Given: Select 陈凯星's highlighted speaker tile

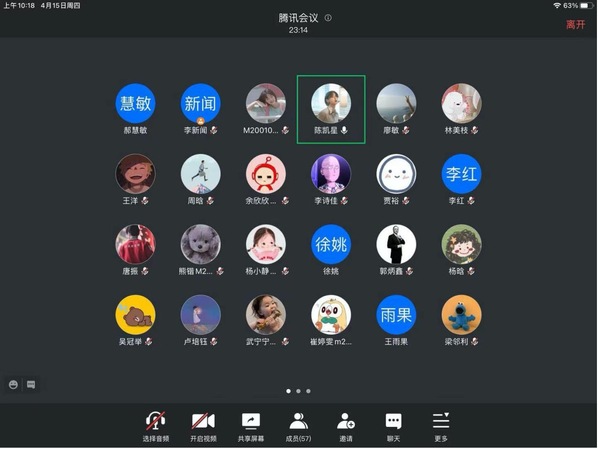Looking at the screenshot, I should [331, 109].
